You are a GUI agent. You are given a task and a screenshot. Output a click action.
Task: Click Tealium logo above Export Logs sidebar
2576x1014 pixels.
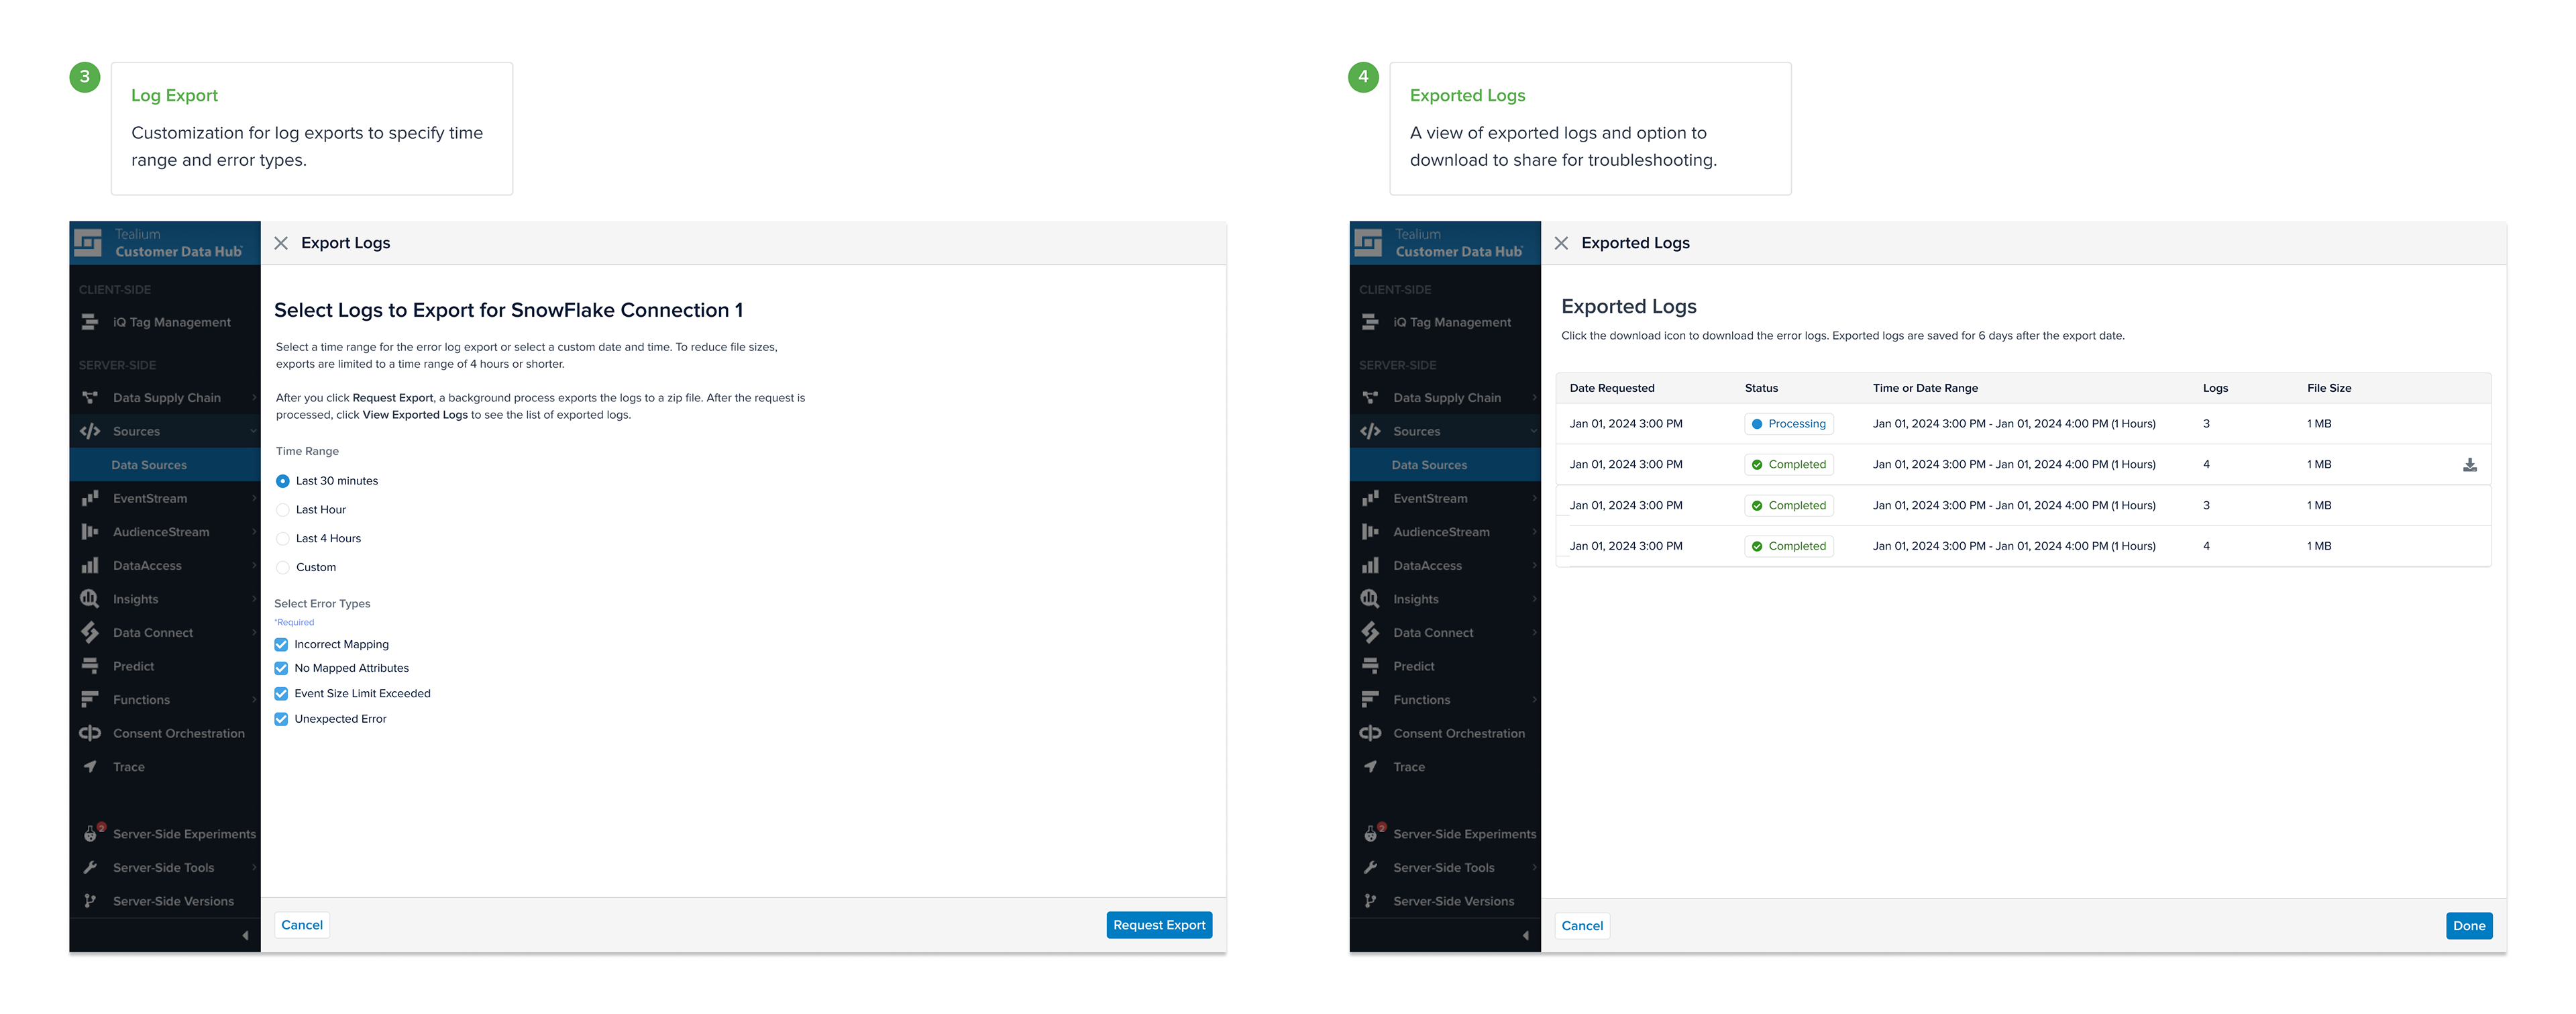(x=88, y=243)
